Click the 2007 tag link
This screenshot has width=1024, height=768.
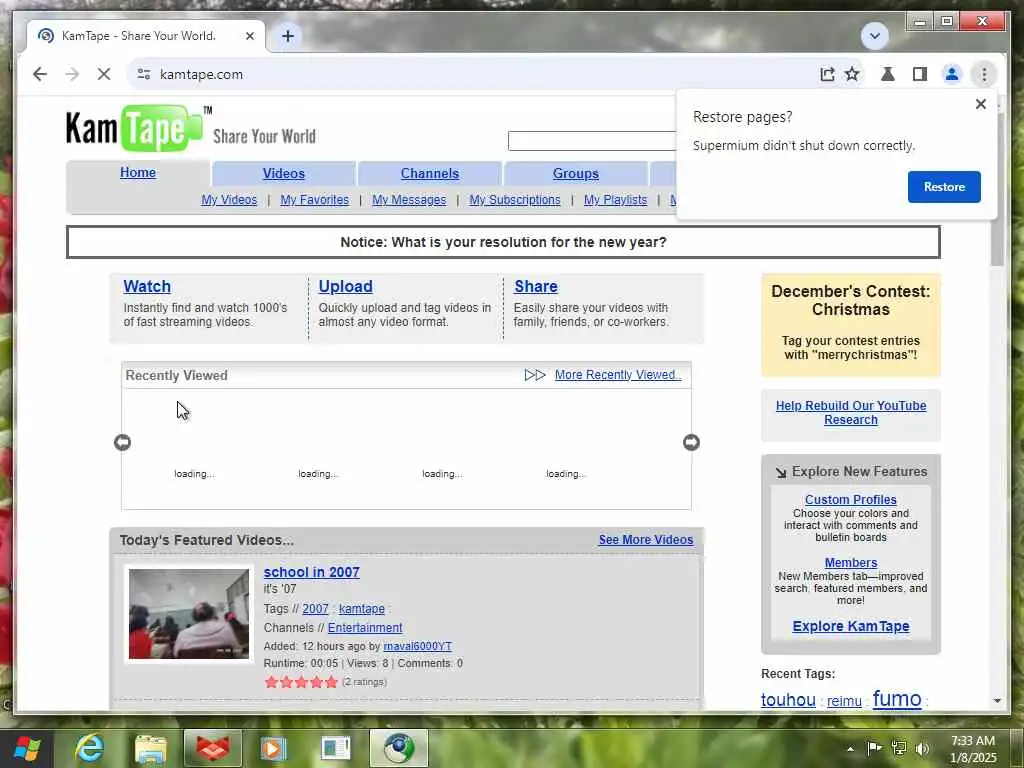[315, 609]
